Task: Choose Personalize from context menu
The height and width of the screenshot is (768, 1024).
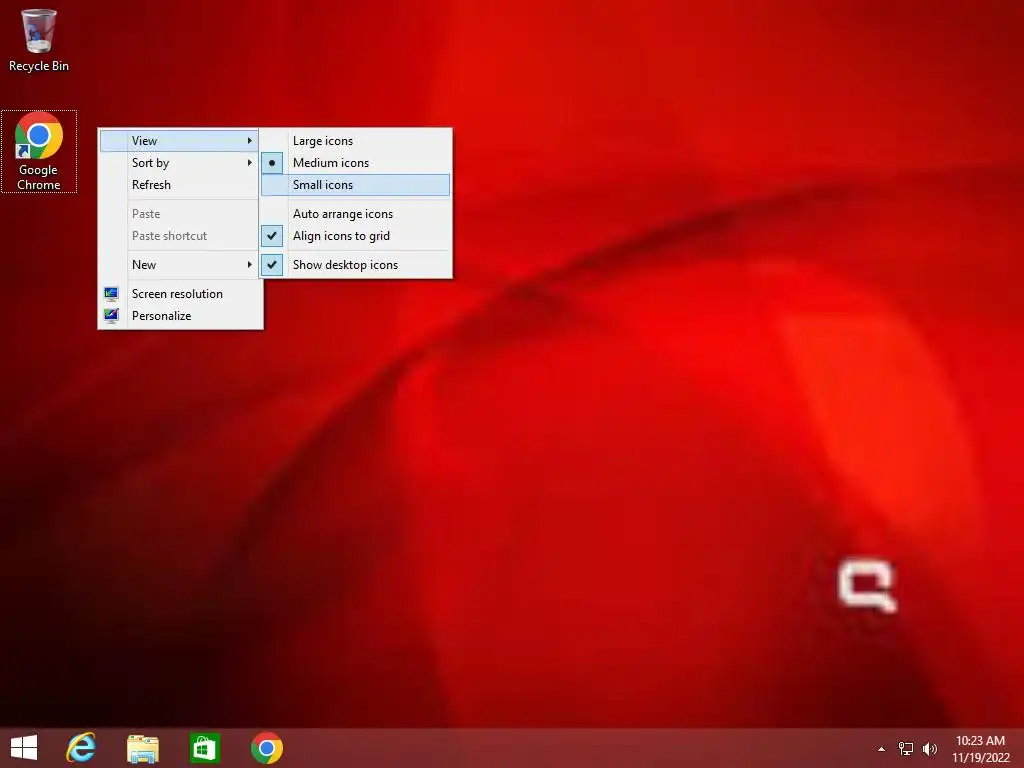Action: (180, 315)
